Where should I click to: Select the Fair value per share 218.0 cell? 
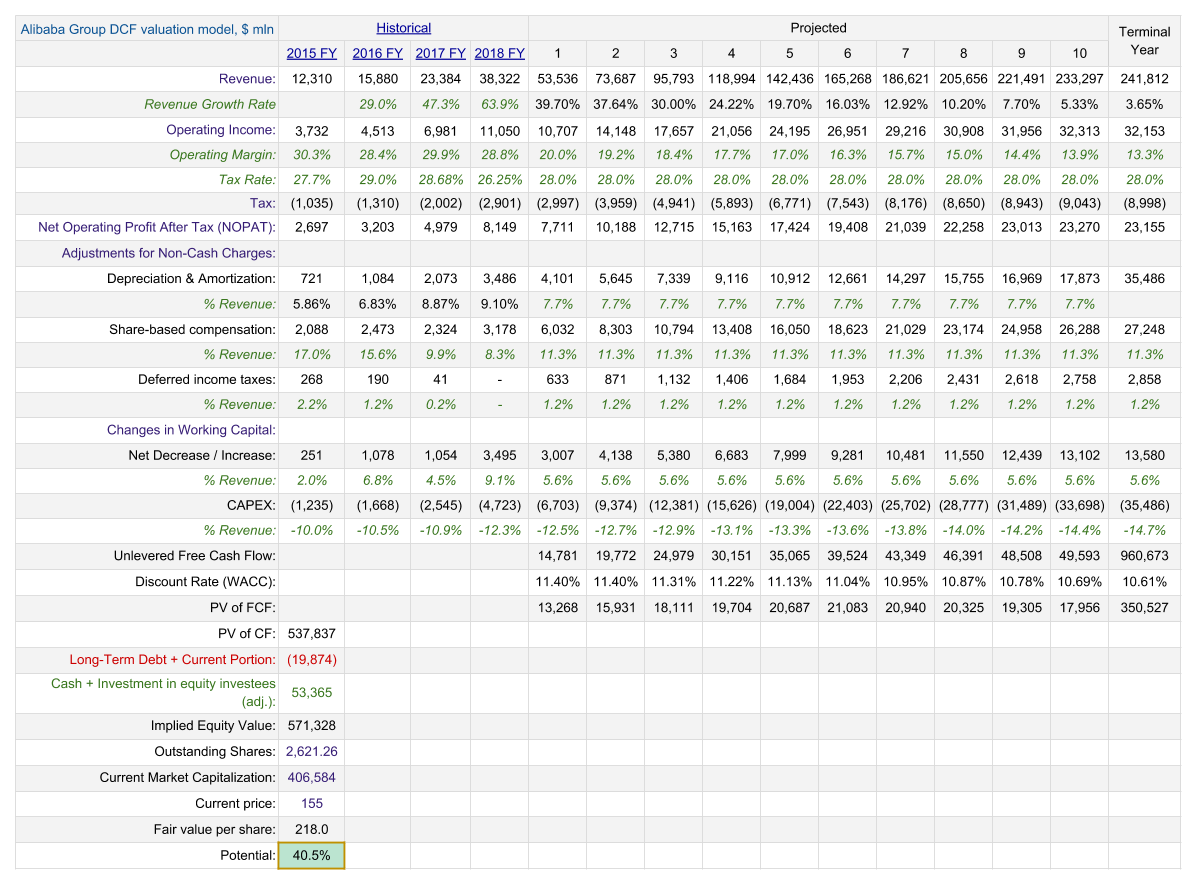point(311,829)
